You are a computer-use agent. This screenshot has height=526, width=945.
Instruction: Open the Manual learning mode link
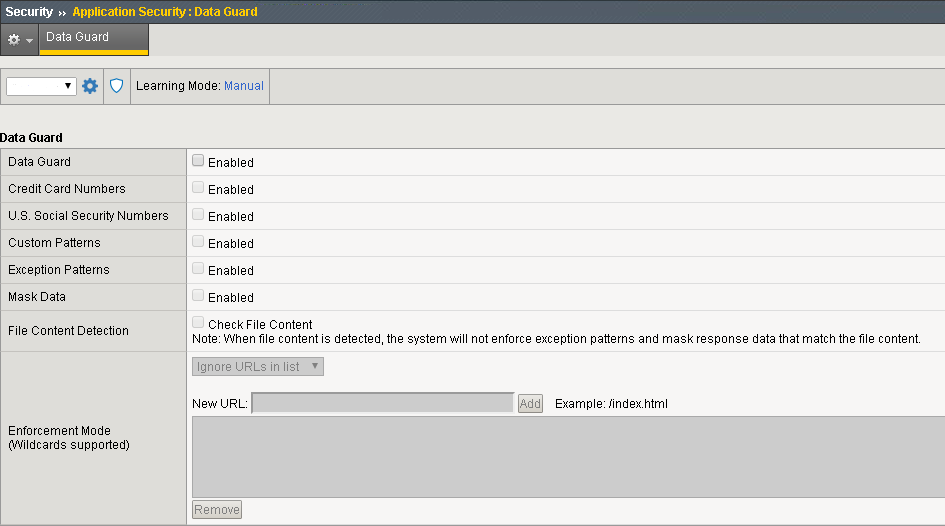click(243, 86)
